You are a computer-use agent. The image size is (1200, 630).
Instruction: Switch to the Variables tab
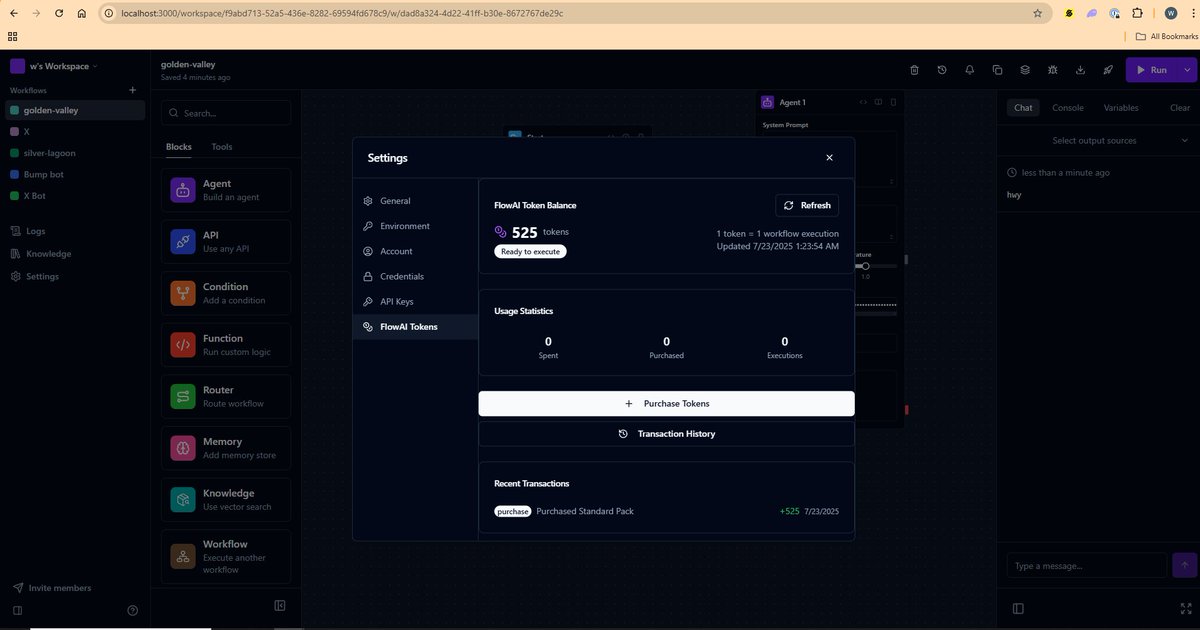[1120, 107]
